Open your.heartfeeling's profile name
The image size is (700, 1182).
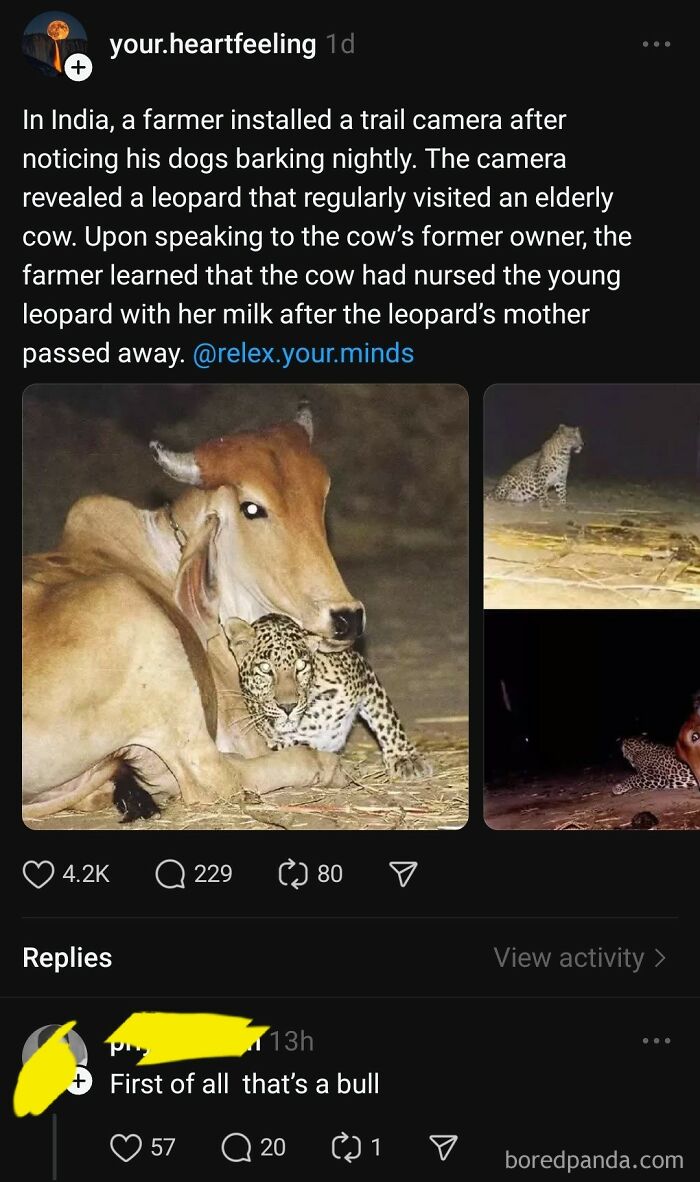click(212, 44)
